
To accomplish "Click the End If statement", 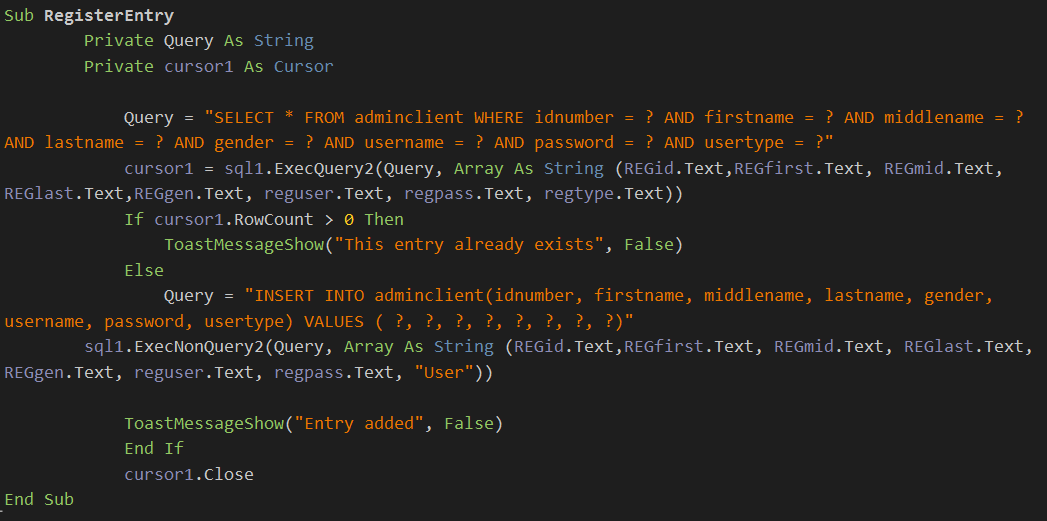I will pyautogui.click(x=154, y=449).
